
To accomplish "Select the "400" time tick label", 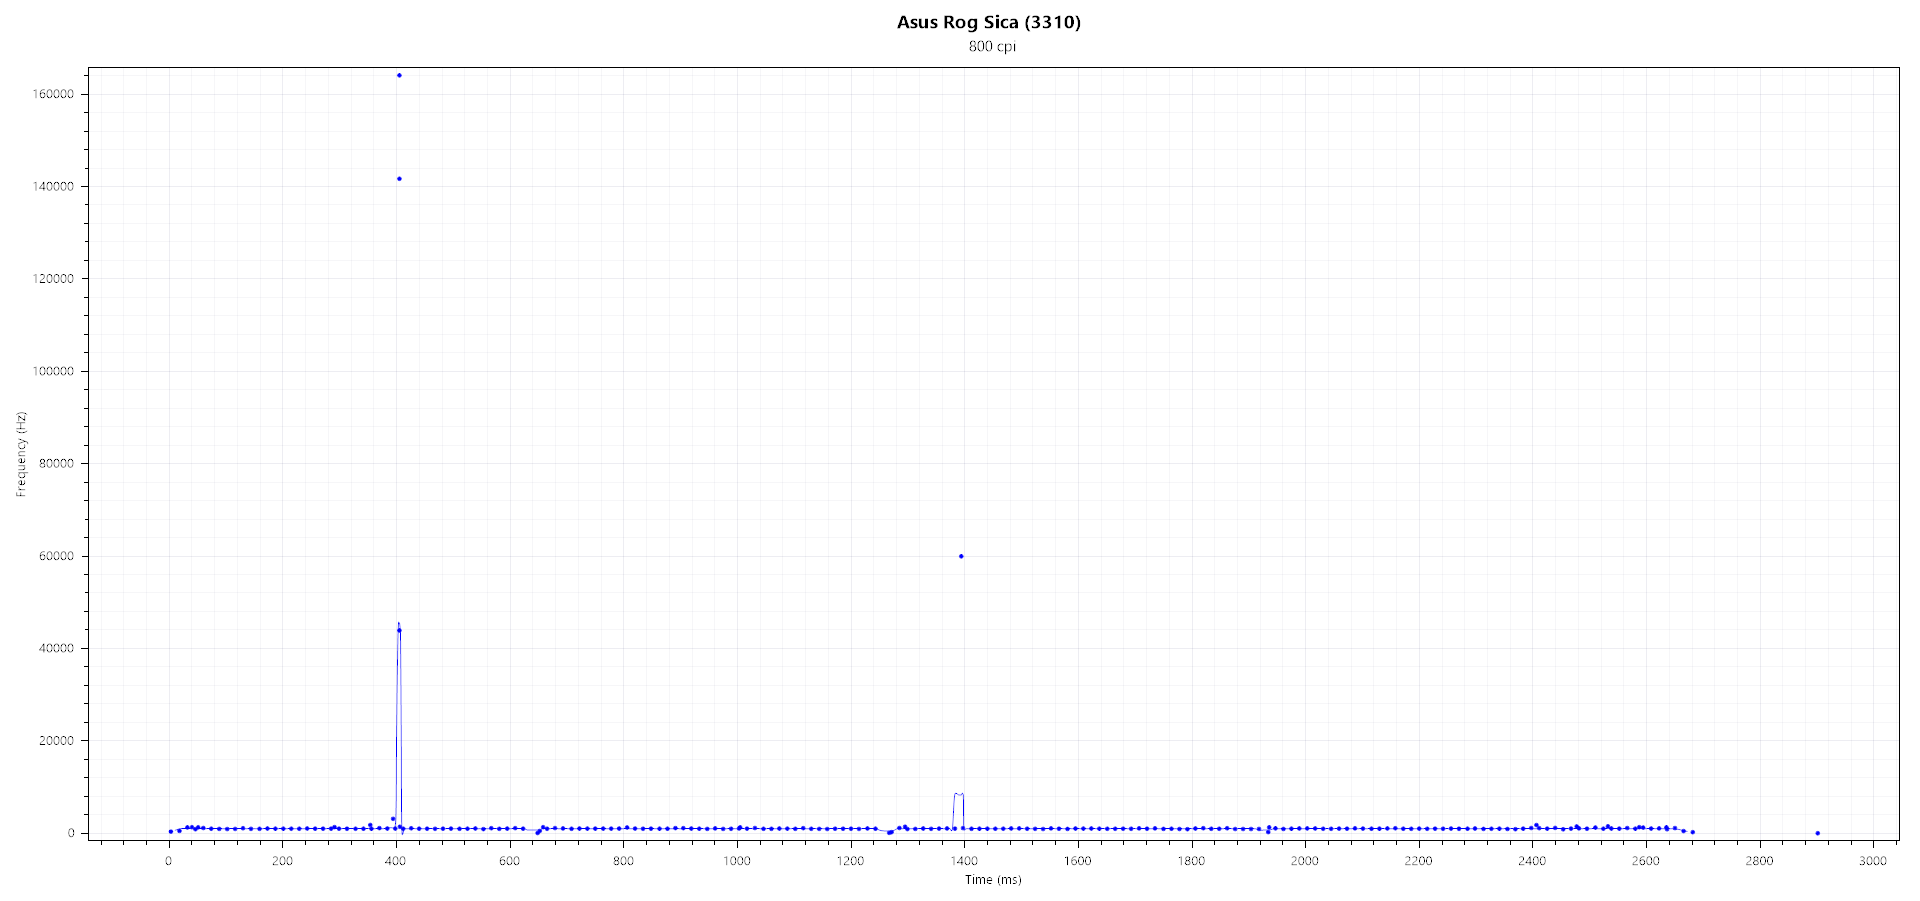I will coord(396,861).
